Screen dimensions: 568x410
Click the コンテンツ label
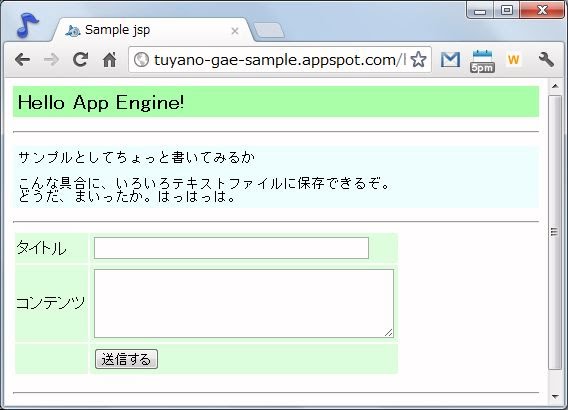(51, 303)
